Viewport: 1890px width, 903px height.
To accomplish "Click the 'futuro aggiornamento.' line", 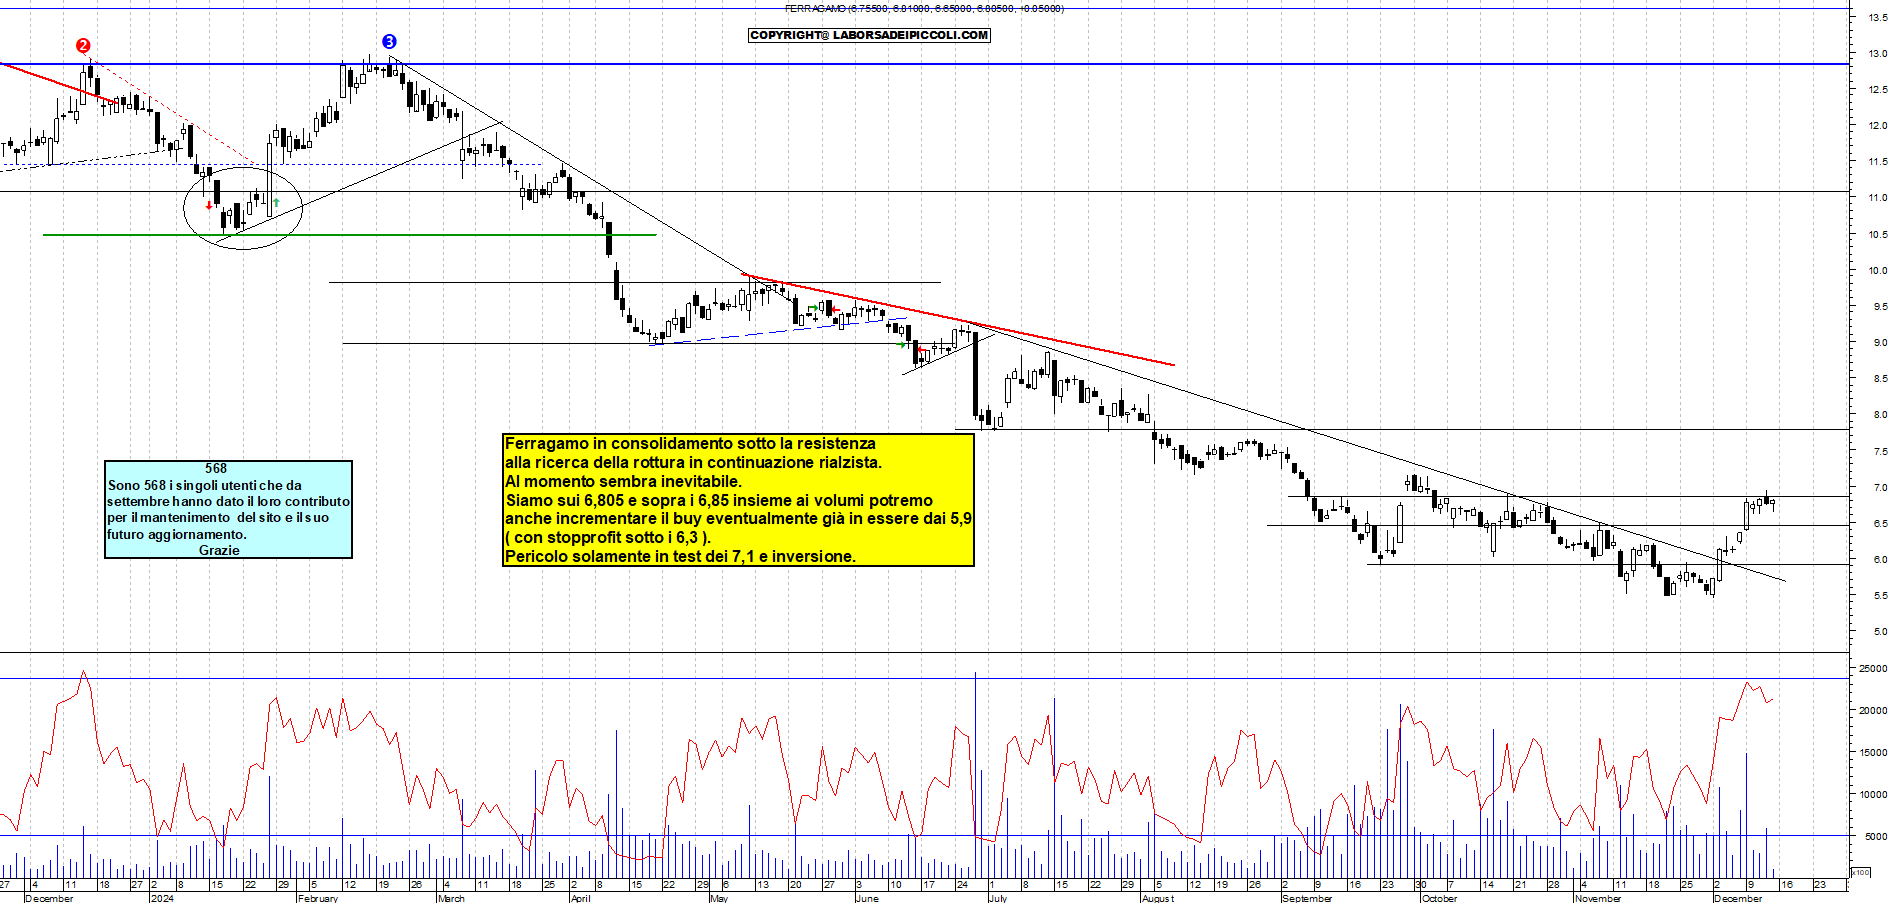I will tap(177, 534).
